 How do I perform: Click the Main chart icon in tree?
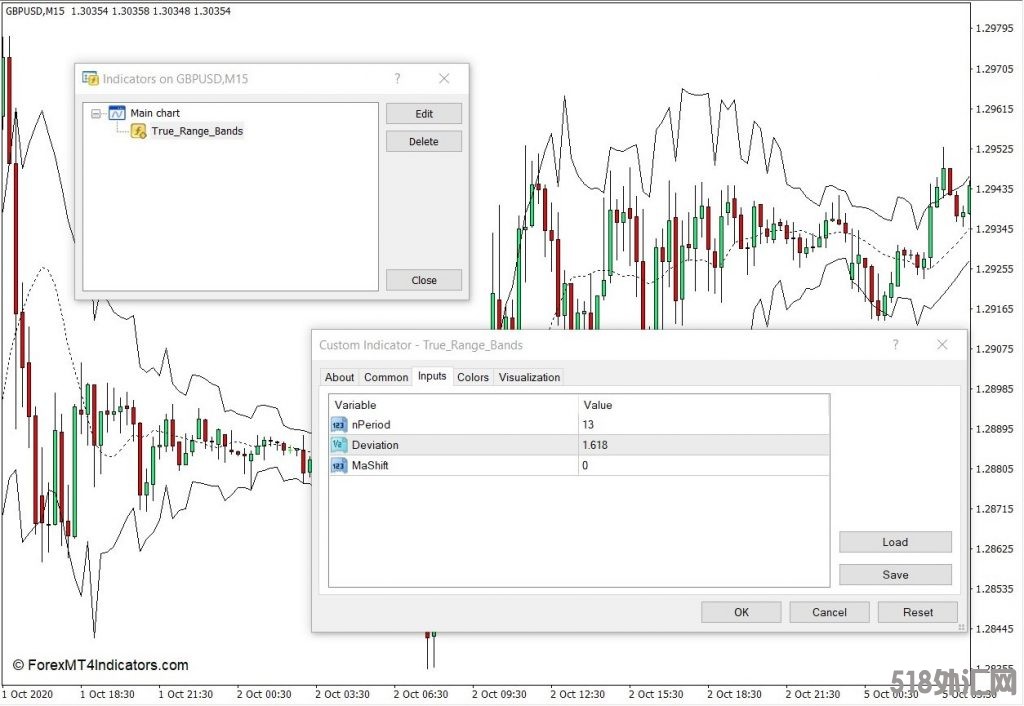pyautogui.click(x=117, y=113)
